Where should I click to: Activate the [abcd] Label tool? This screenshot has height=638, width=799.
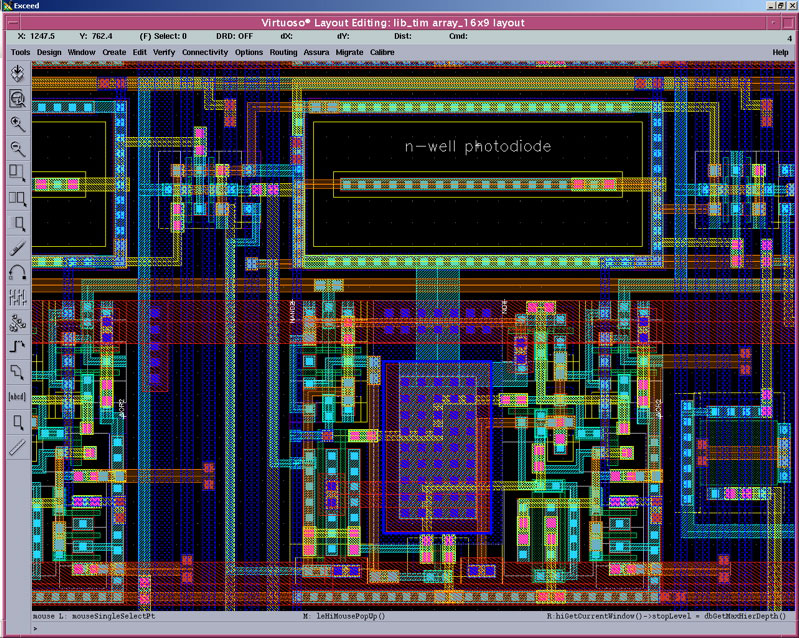[x=17, y=397]
